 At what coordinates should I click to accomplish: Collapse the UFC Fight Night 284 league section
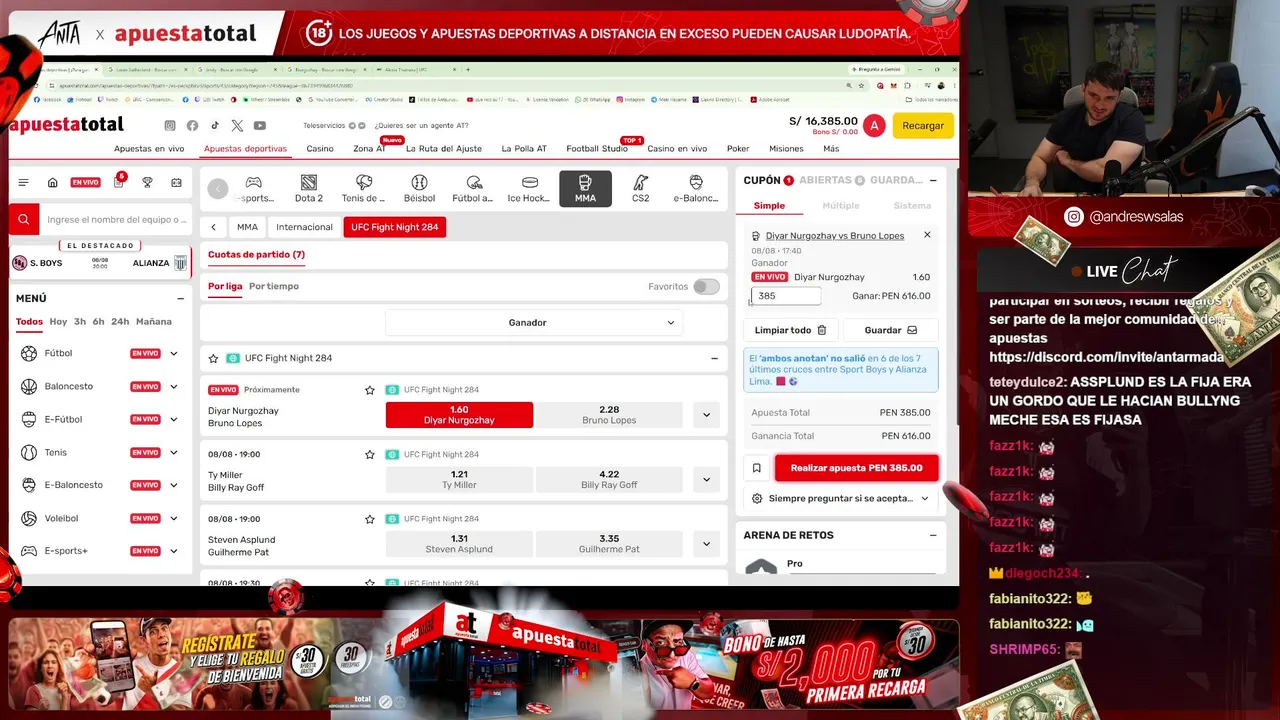[x=714, y=358]
